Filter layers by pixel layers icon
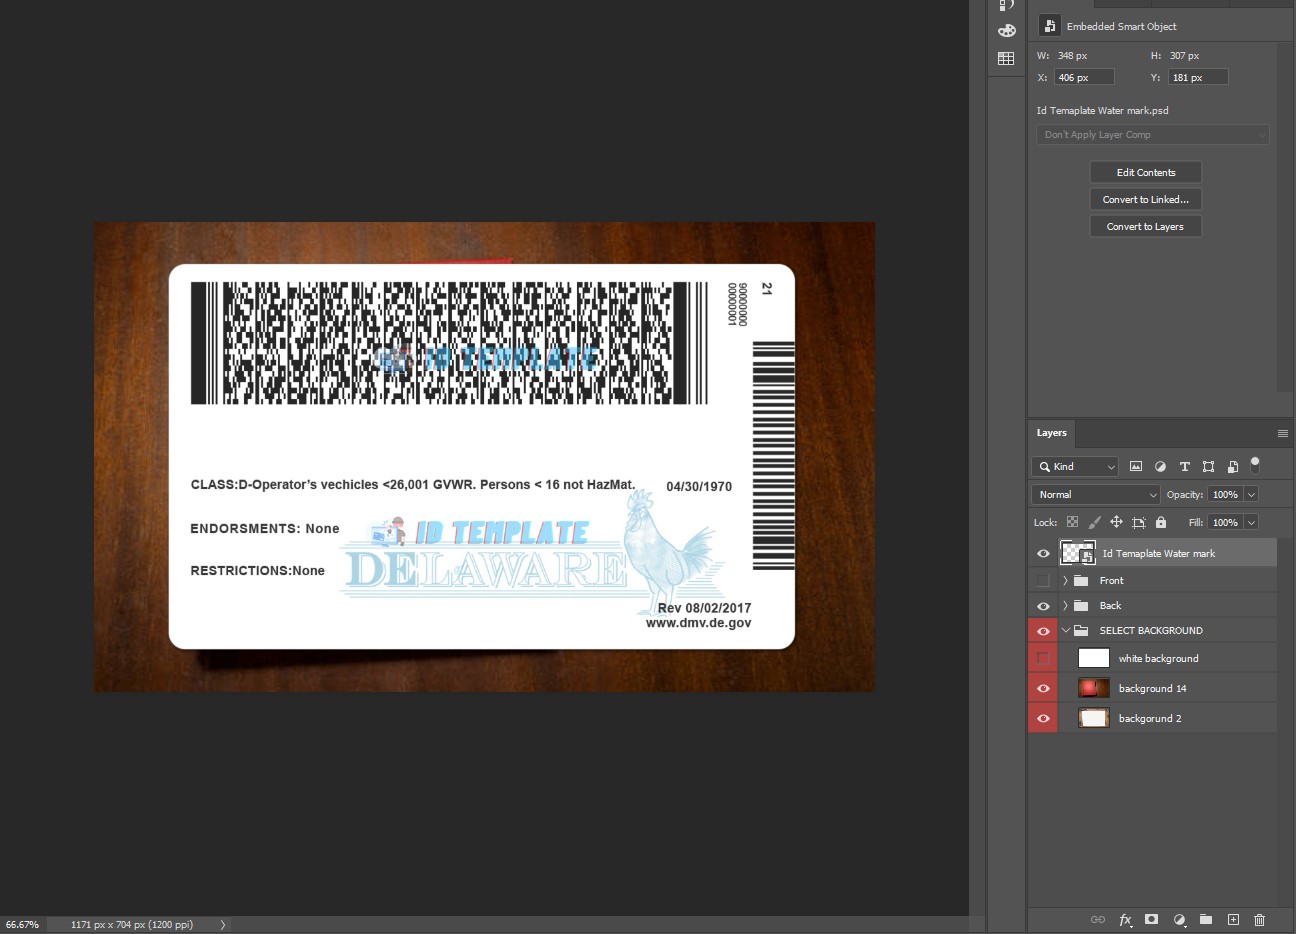Viewport: 1296px width, 934px height. tap(1136, 466)
